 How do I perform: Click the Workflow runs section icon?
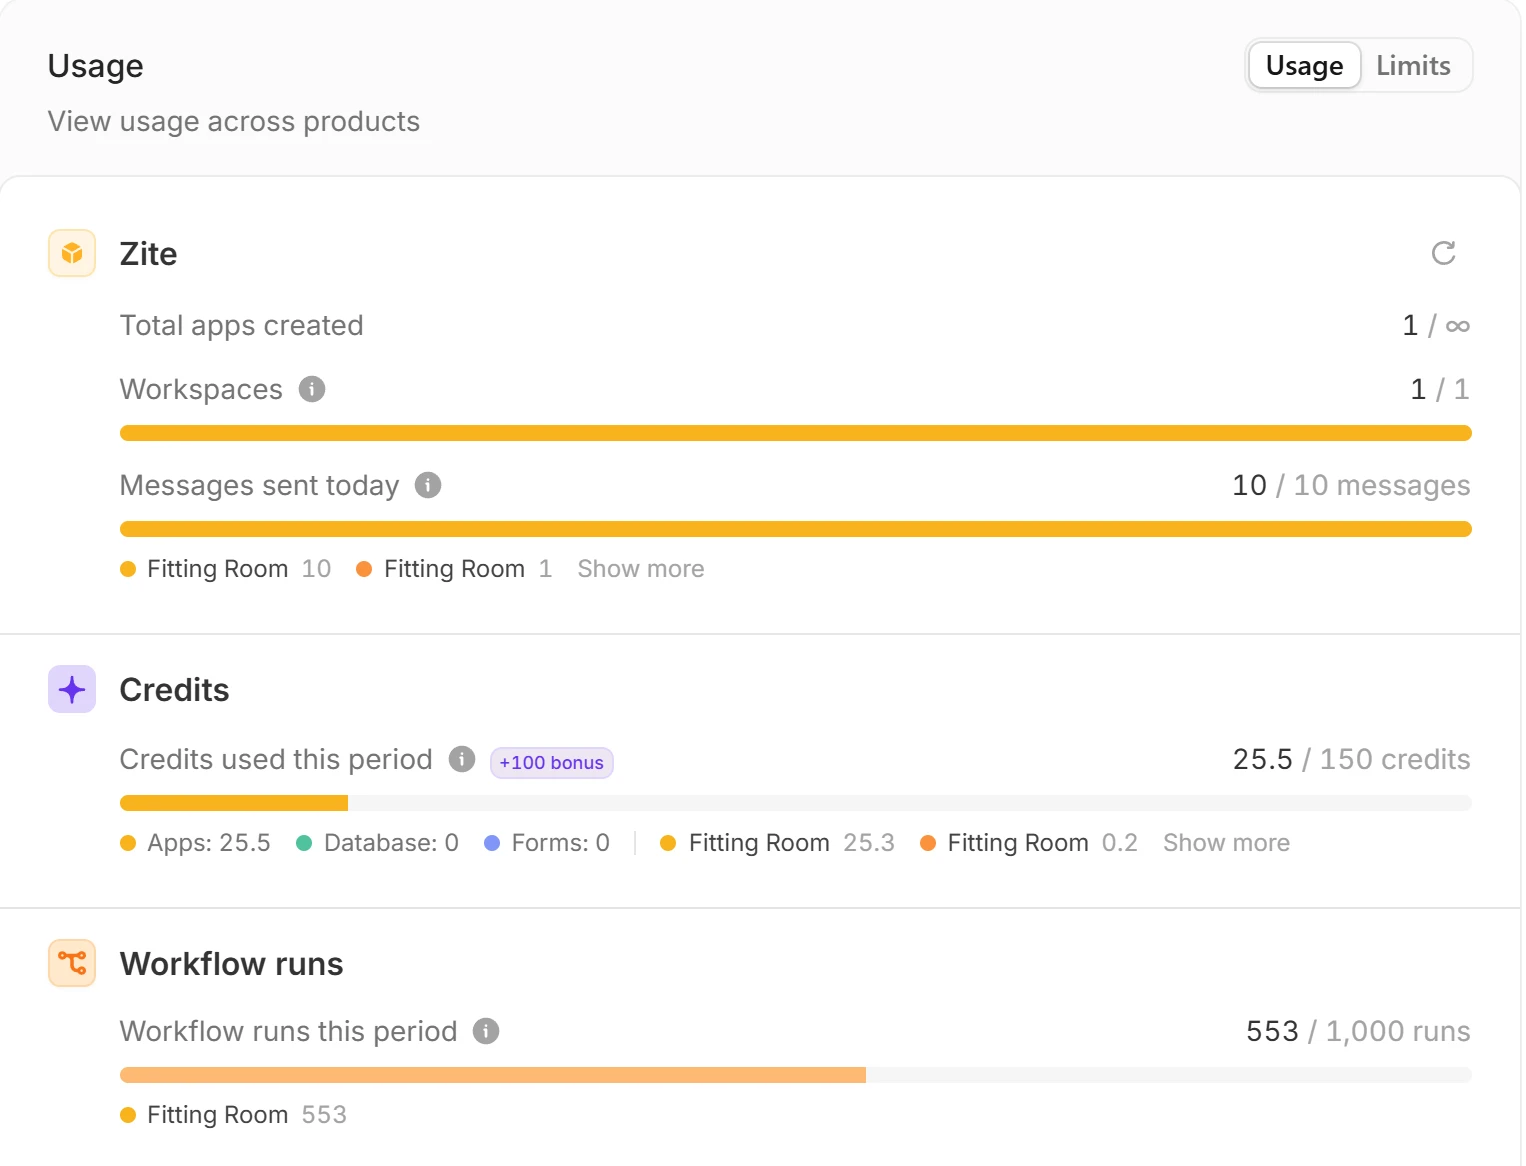72,963
